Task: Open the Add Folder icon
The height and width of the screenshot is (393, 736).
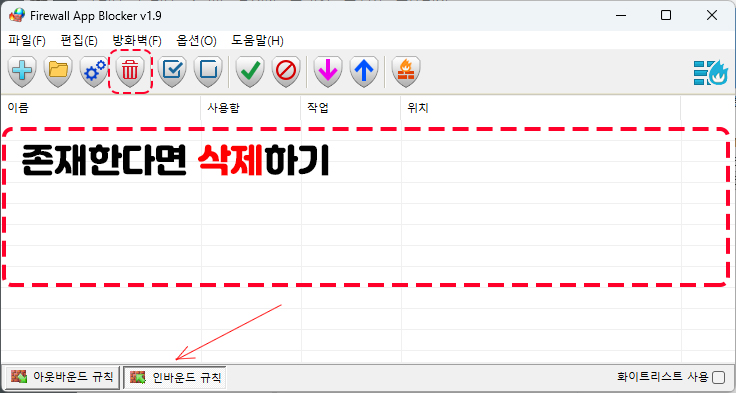Action: tap(58, 71)
